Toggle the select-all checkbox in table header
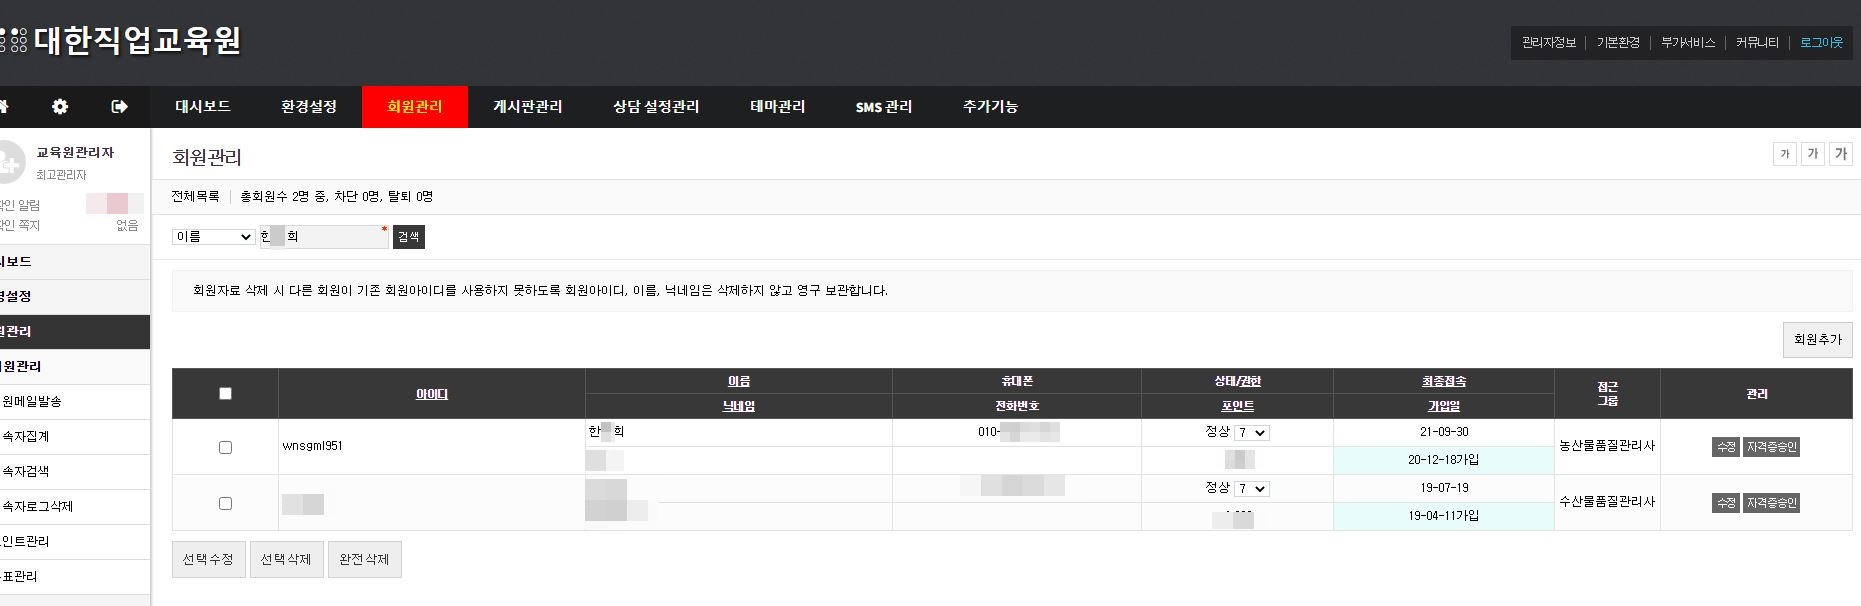The image size is (1861, 606). coord(225,394)
